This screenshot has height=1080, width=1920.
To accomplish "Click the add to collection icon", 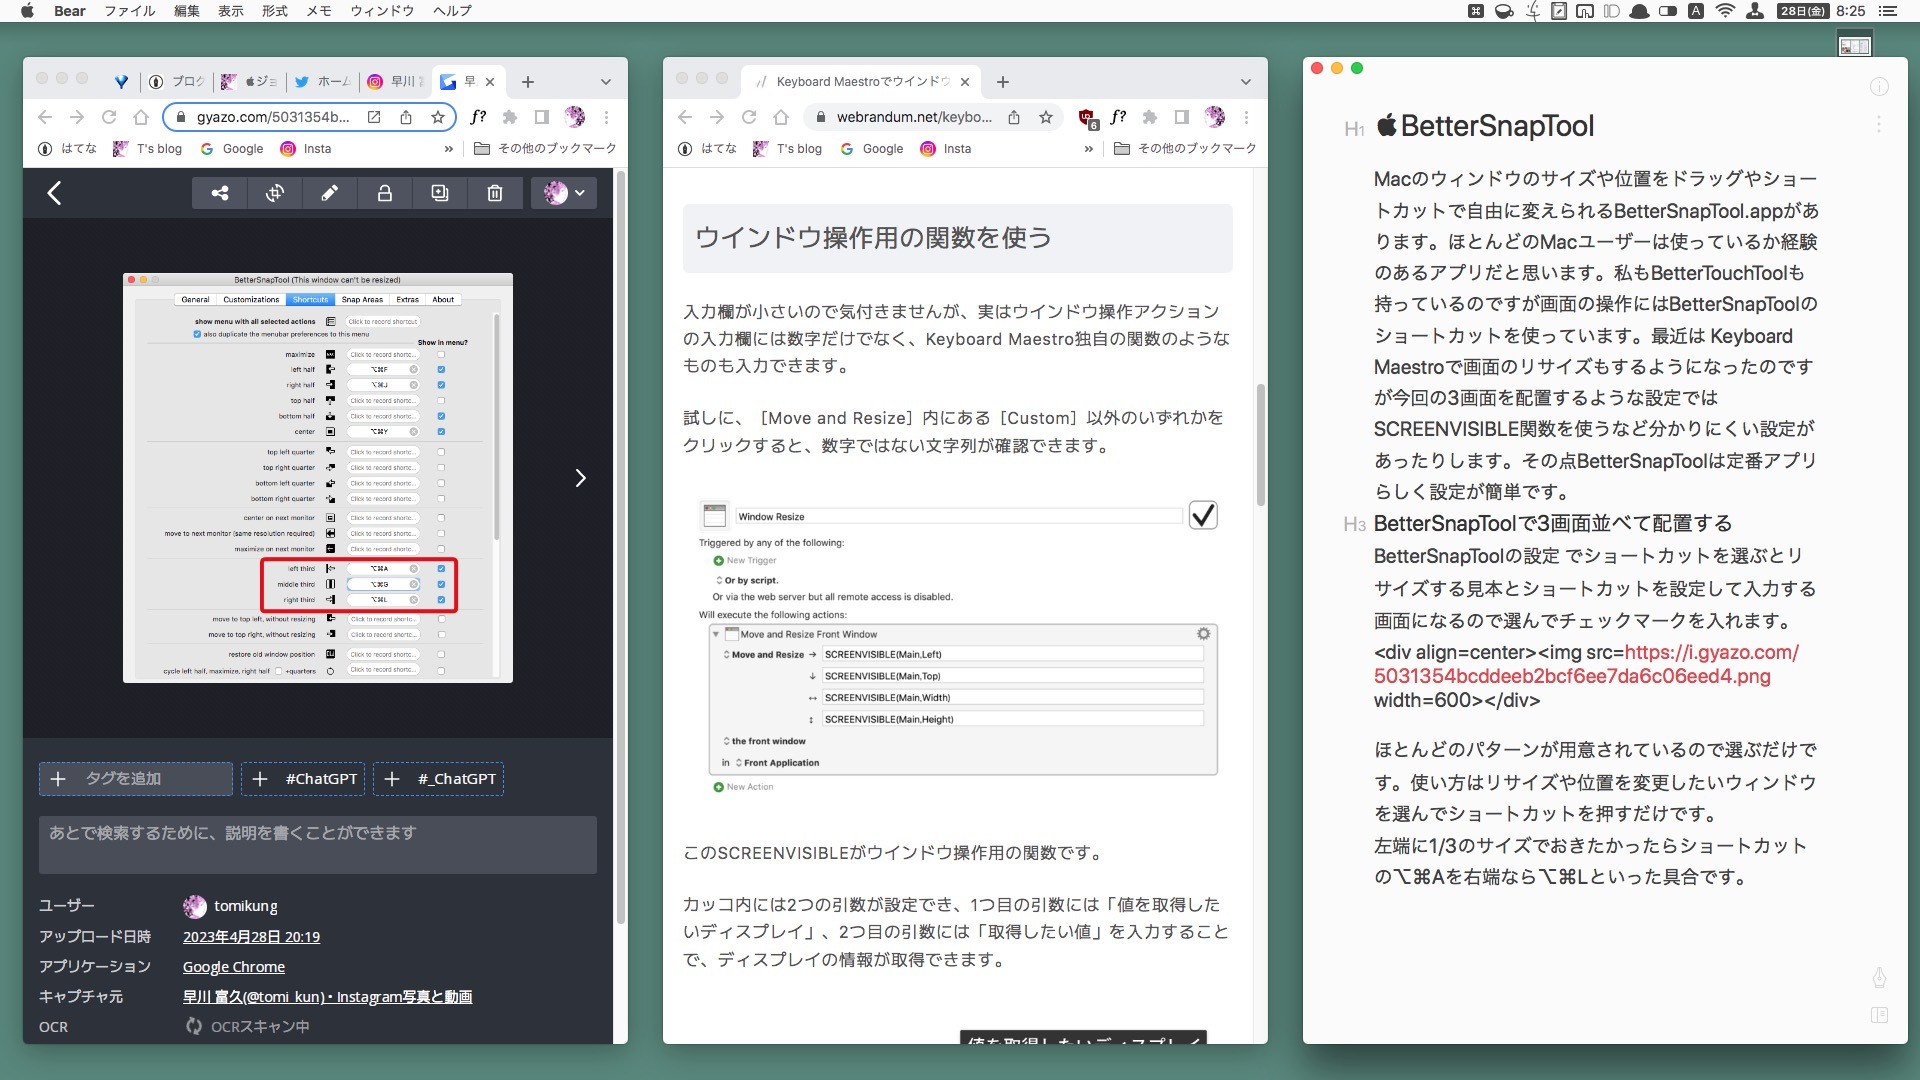I will 440,193.
